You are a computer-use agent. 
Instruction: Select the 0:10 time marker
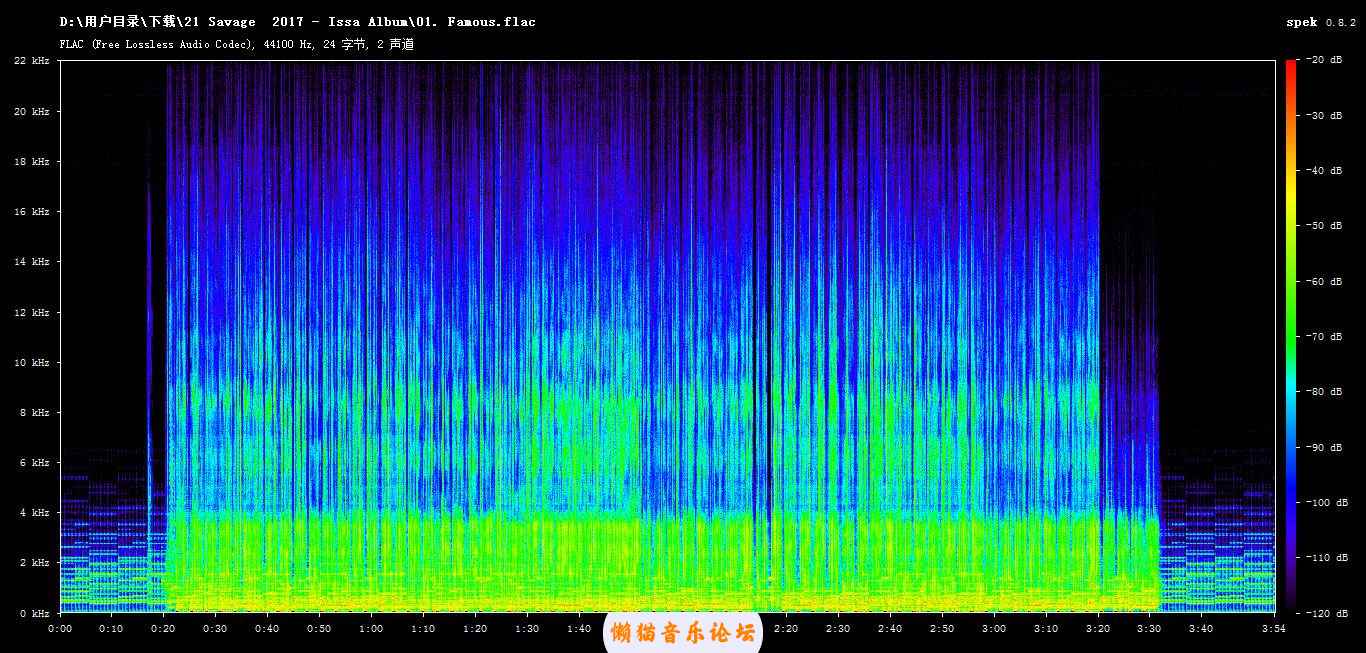coord(111,628)
